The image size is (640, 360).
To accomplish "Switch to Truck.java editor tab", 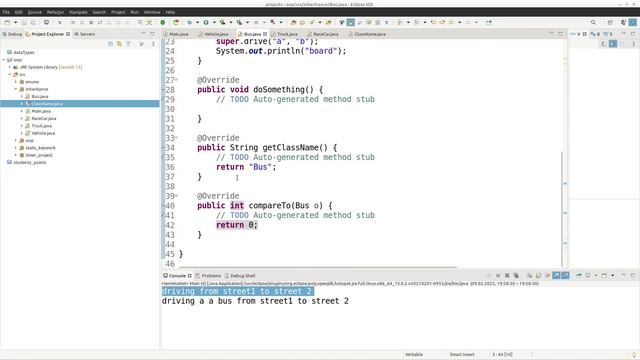I will (284, 34).
